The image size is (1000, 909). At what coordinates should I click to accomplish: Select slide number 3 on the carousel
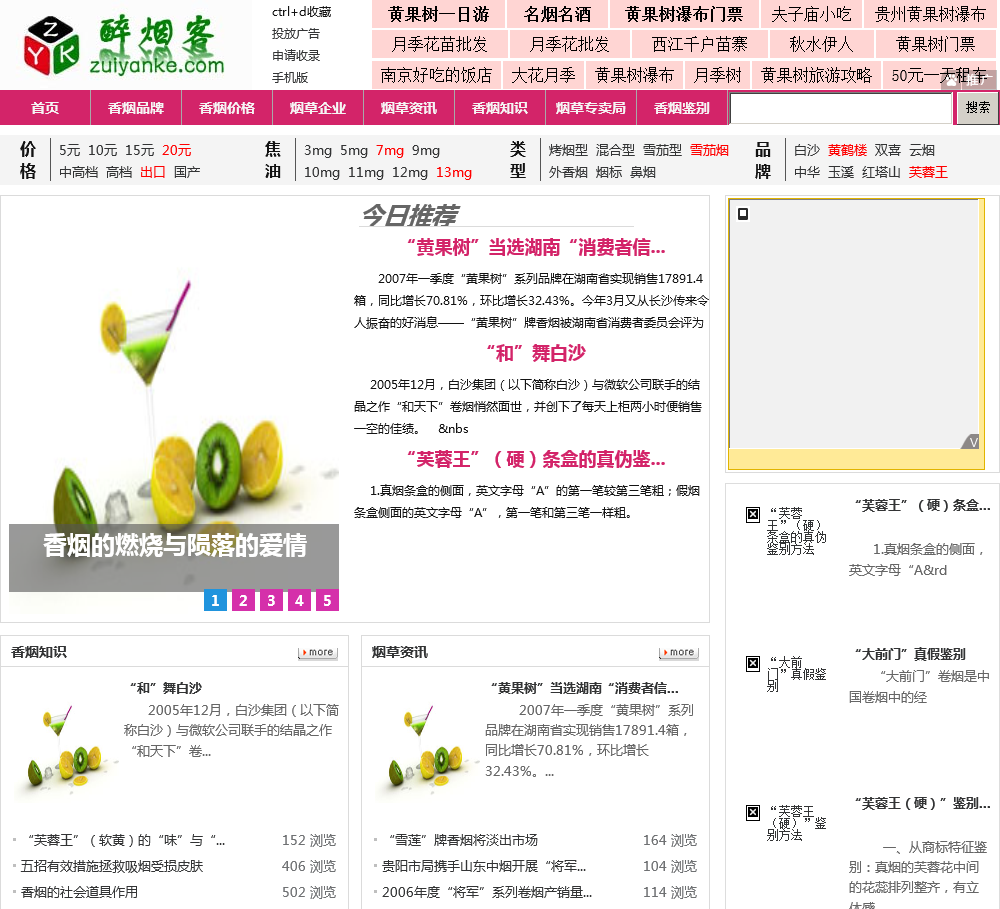[272, 600]
